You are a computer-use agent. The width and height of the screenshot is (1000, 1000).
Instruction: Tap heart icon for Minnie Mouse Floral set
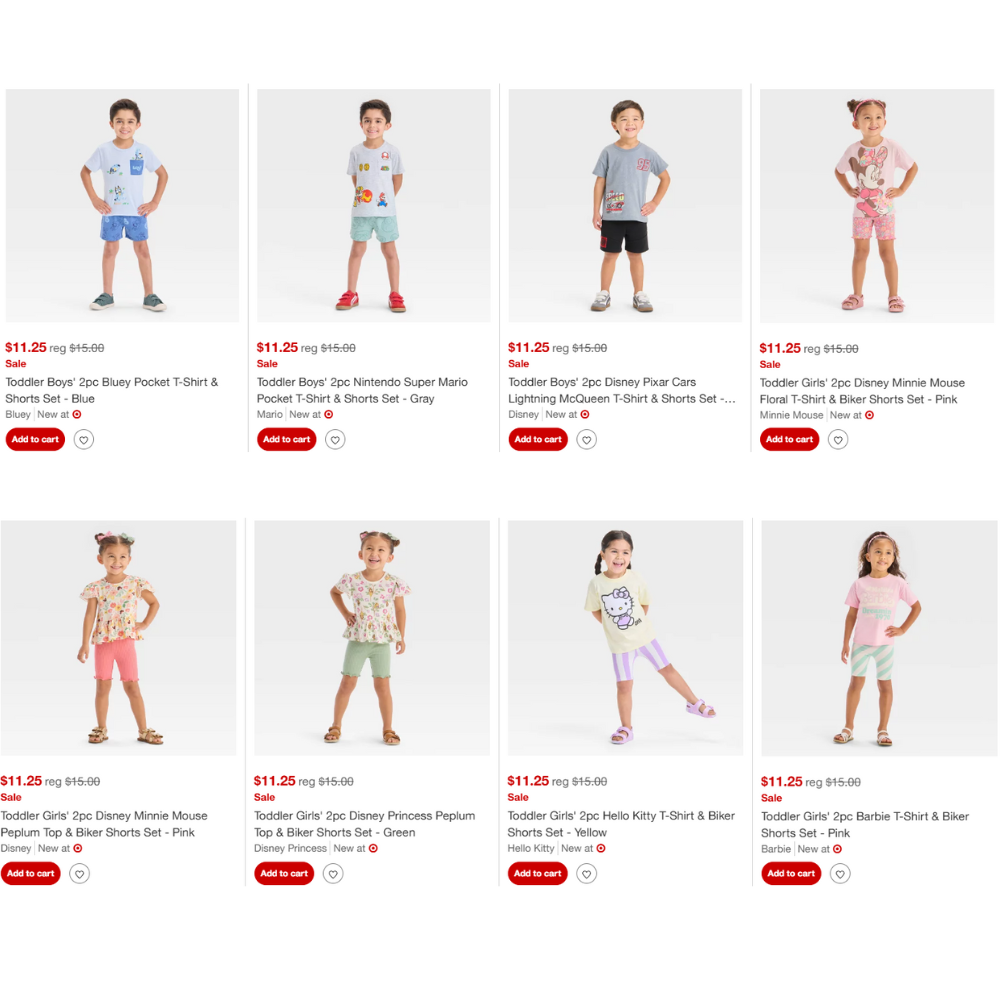point(837,440)
